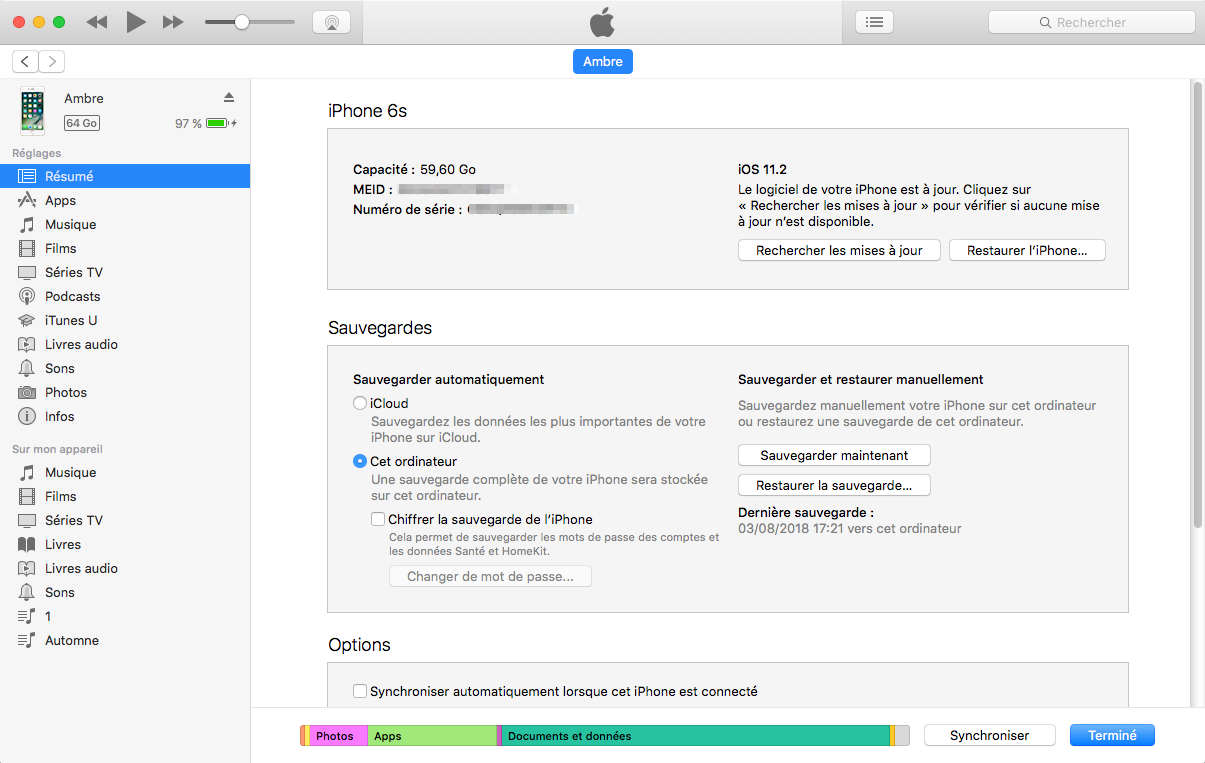Click 'Capacité : 59,60 Go' text
The height and width of the screenshot is (763, 1205).
414,170
